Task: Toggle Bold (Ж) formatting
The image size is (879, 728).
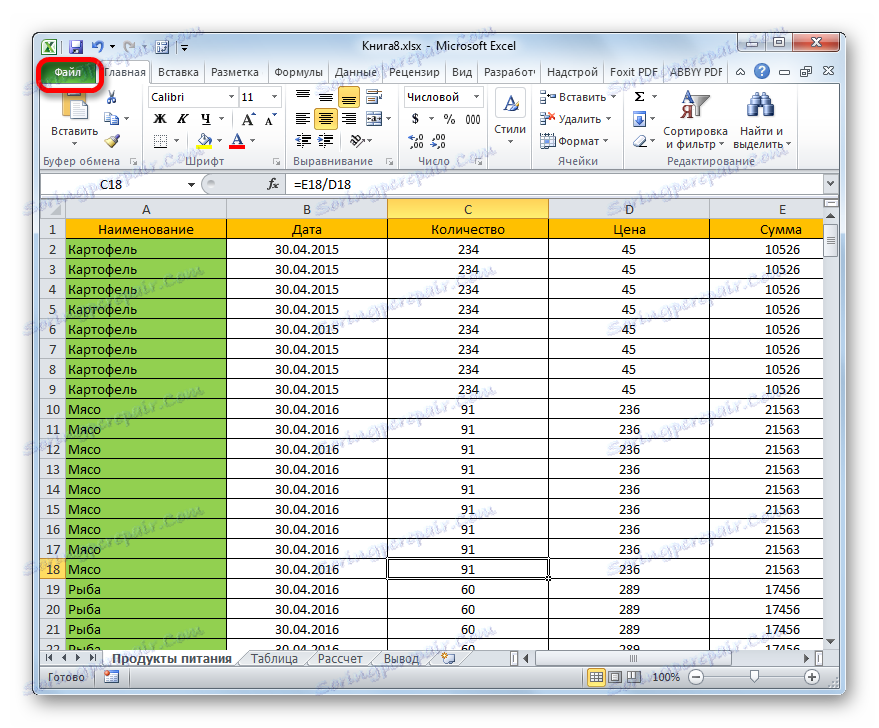Action: point(160,119)
